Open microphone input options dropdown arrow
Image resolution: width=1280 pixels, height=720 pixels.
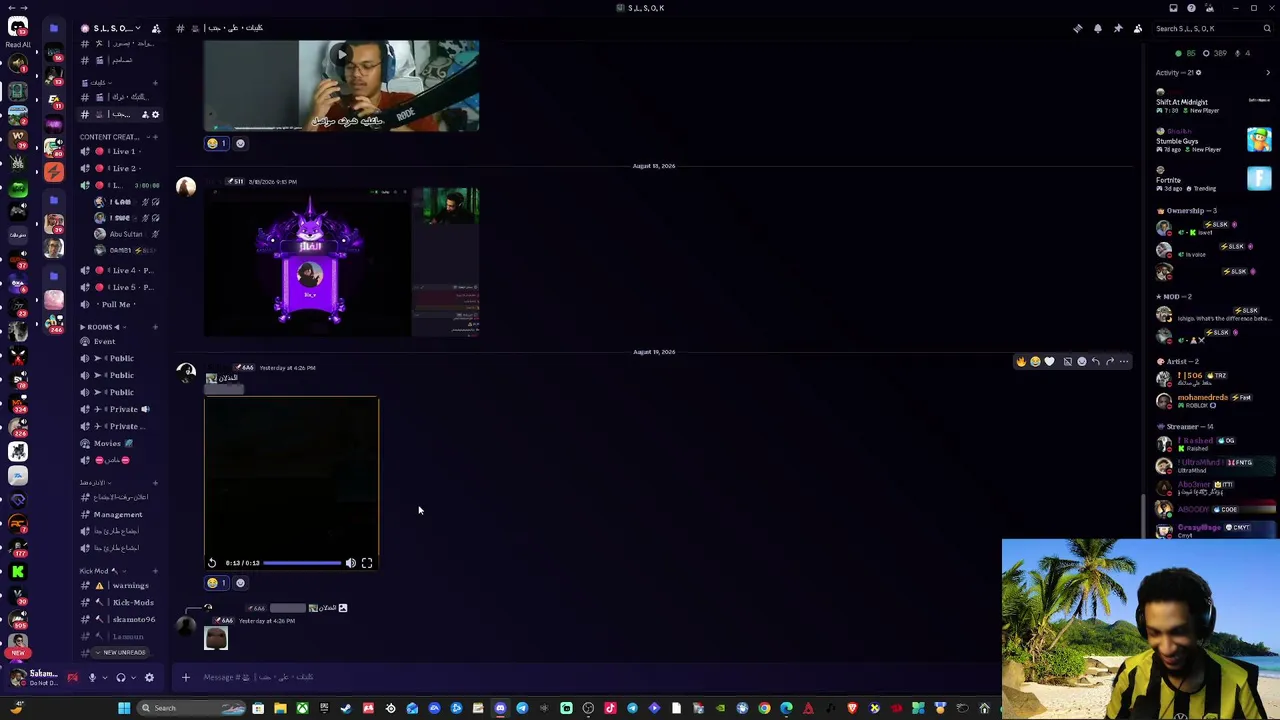click(x=104, y=677)
